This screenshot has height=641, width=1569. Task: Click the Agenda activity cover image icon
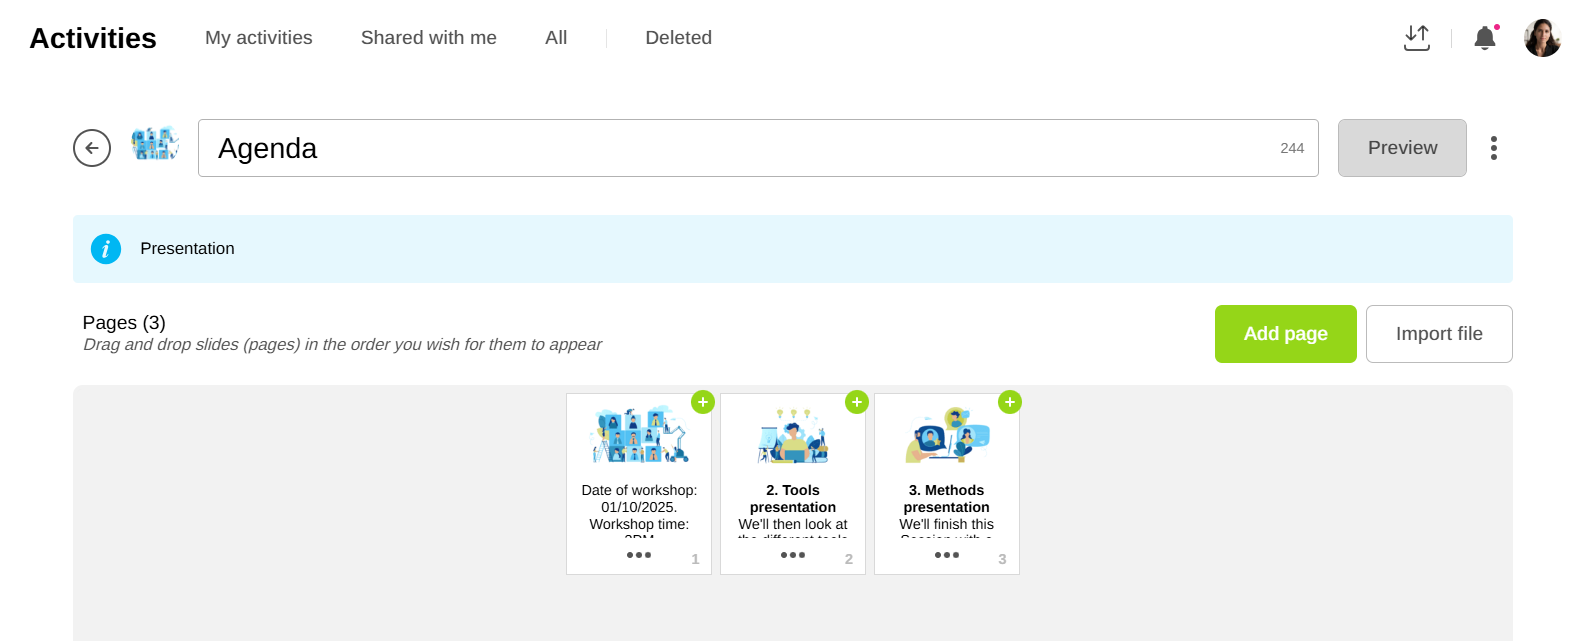154,145
